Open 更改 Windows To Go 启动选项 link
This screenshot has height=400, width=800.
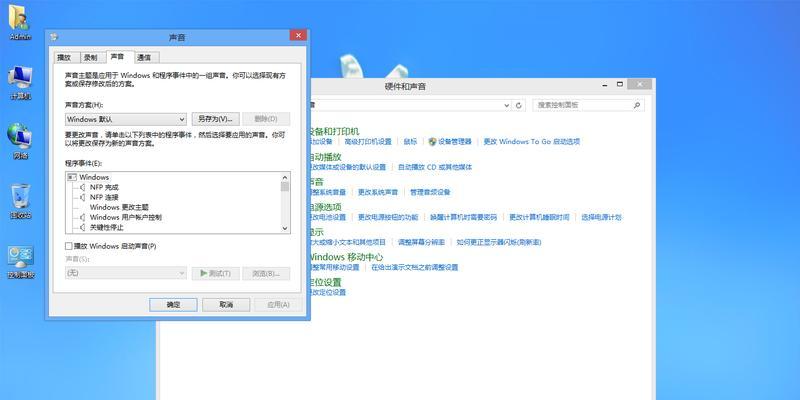pyautogui.click(x=532, y=142)
